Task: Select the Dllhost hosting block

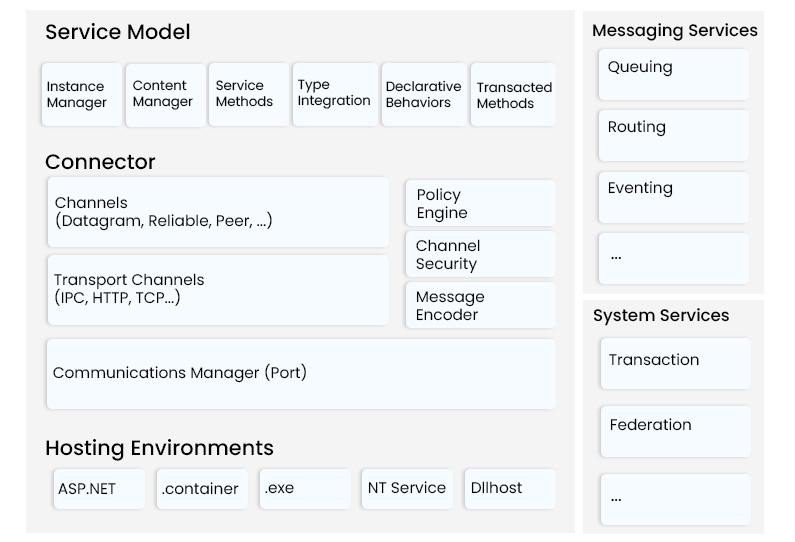Action: coord(509,489)
